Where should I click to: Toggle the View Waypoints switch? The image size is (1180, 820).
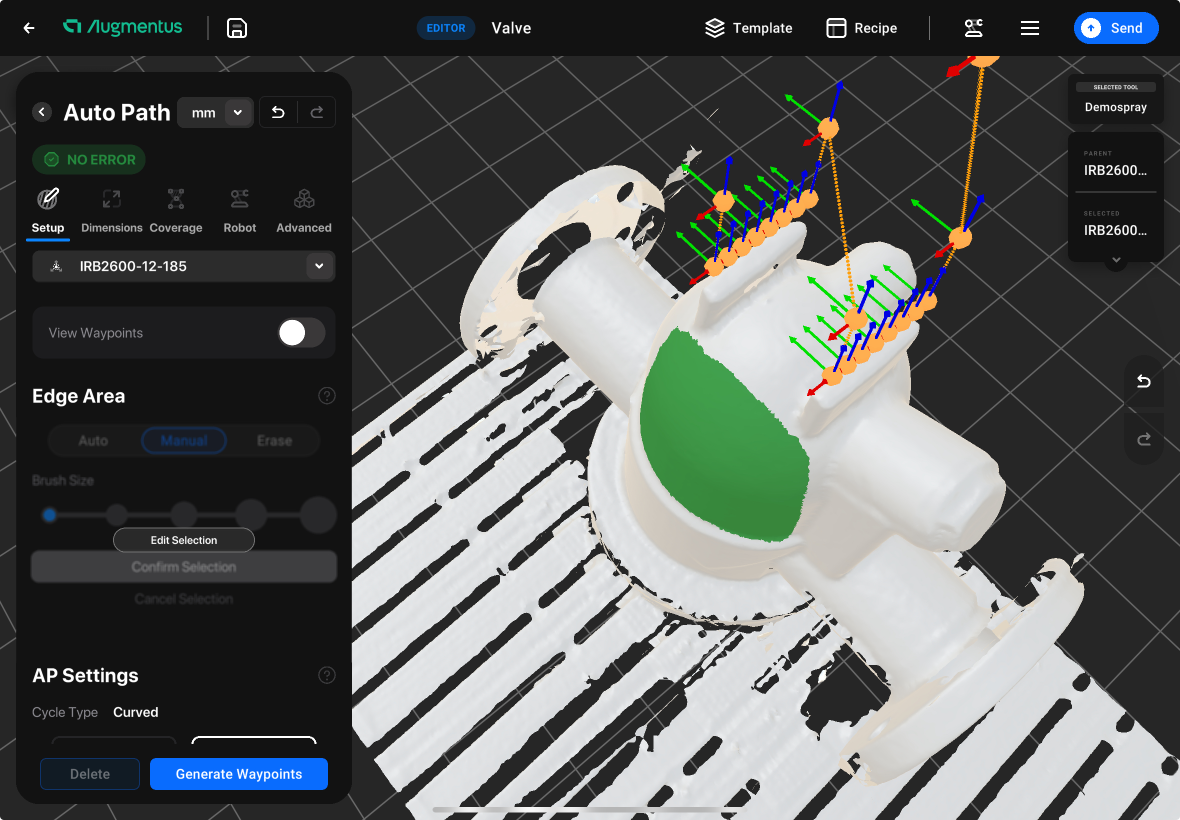[x=298, y=332]
